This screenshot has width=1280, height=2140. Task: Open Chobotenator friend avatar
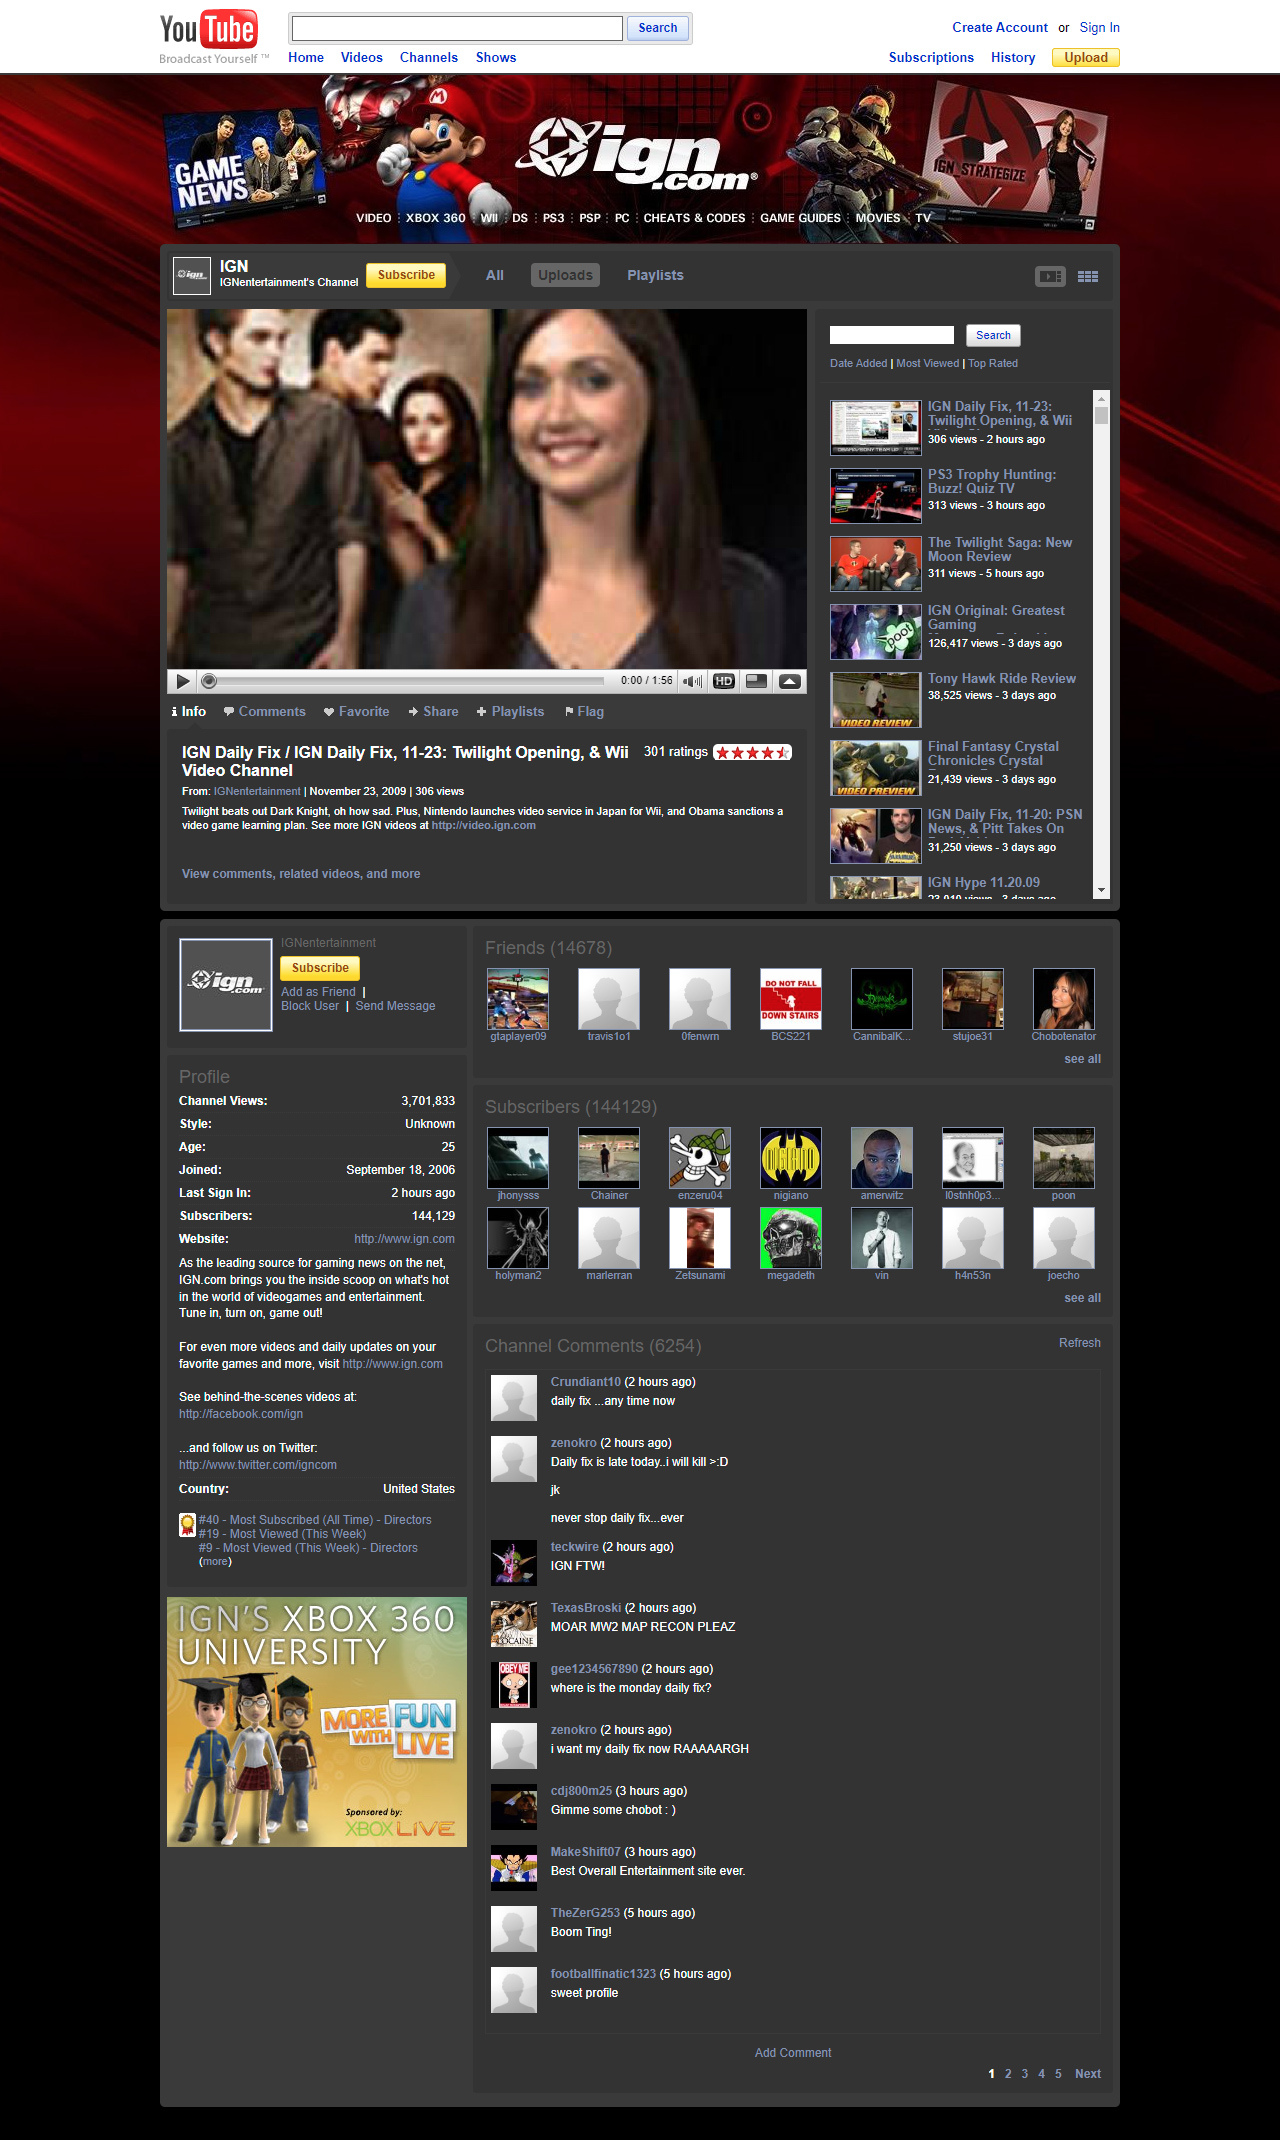tap(1064, 999)
